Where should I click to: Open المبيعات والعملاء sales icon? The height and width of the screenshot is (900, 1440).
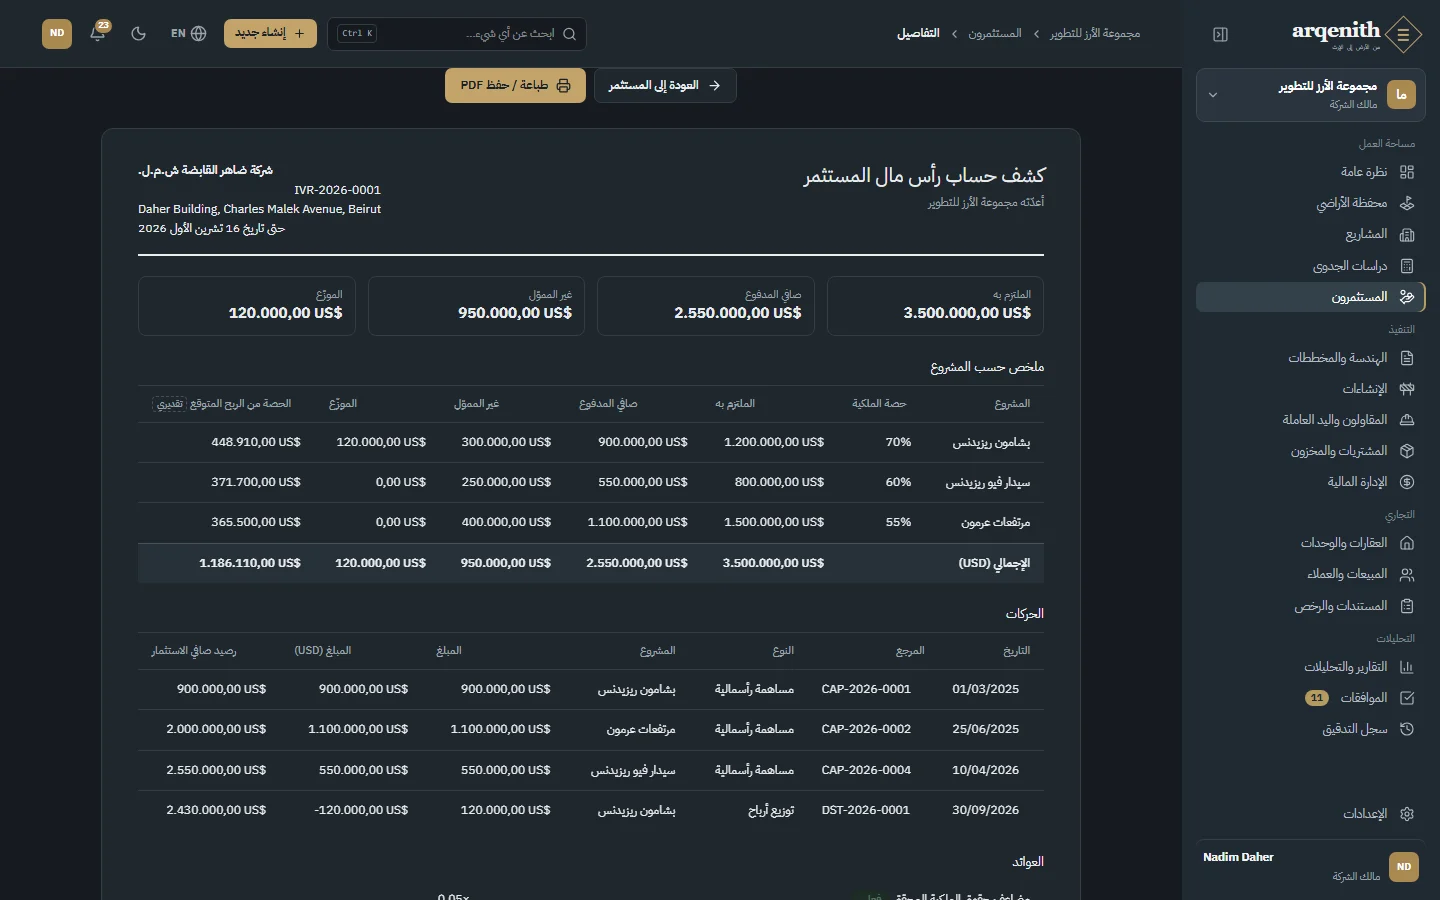click(x=1407, y=574)
